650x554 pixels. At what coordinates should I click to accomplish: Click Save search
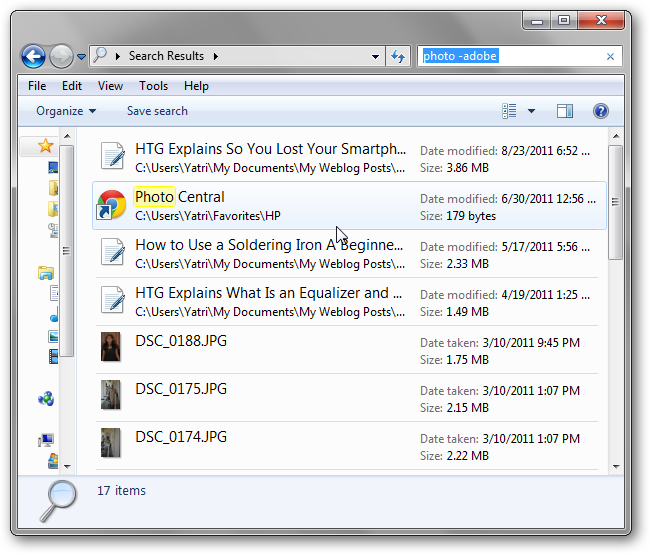point(157,111)
